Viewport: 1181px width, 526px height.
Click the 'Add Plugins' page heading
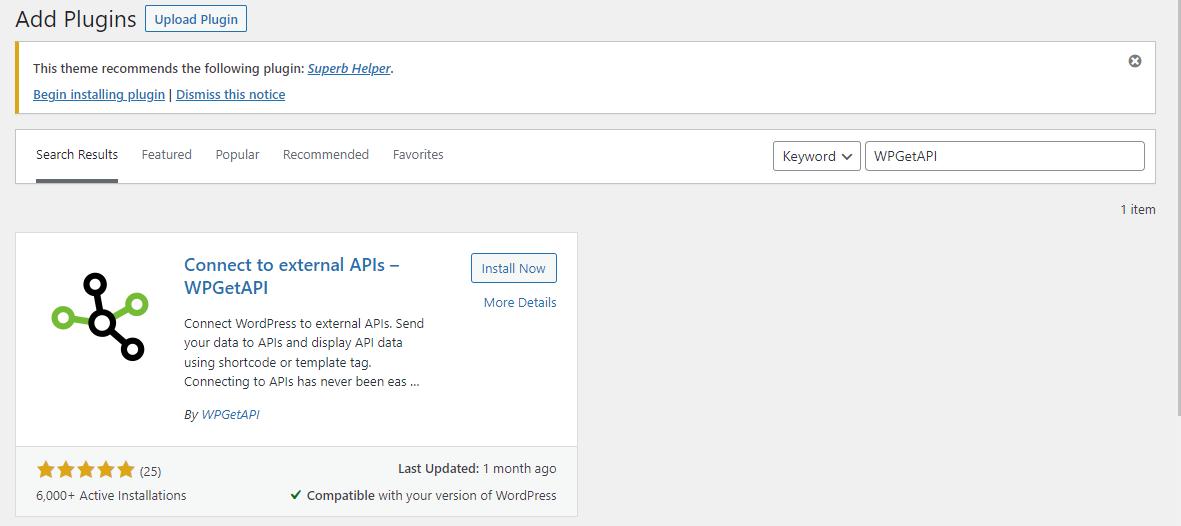tap(75, 20)
